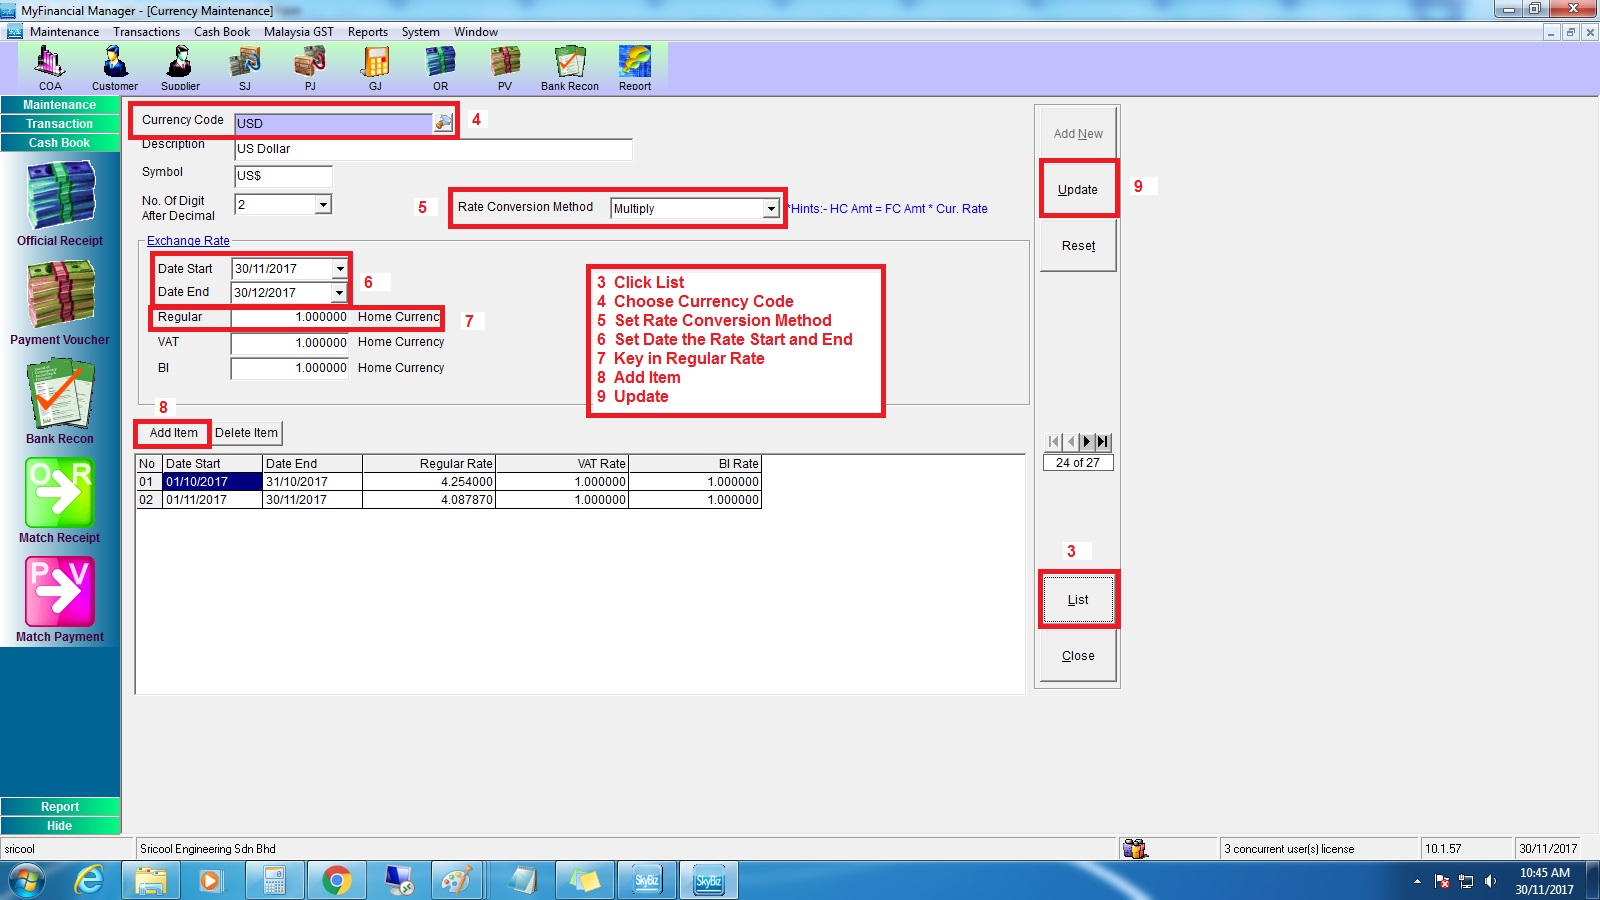The image size is (1600, 900).
Task: Go to the next record arrow
Action: click(1086, 442)
